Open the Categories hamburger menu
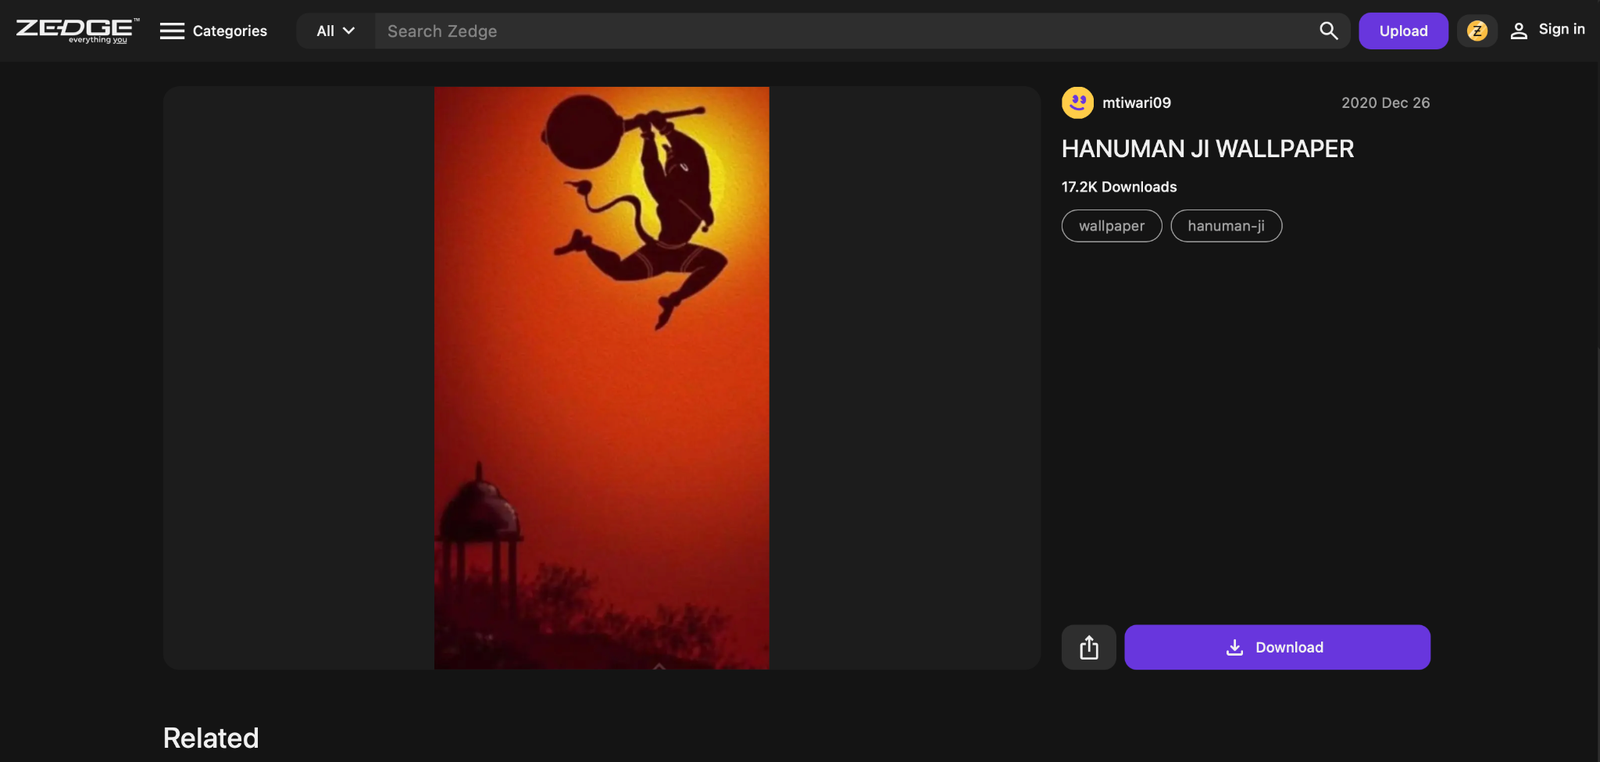This screenshot has height=762, width=1600. [x=214, y=31]
